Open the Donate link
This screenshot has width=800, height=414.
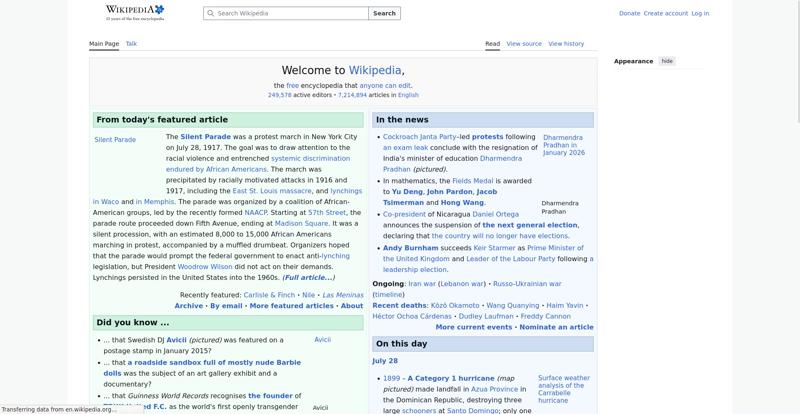coord(629,13)
